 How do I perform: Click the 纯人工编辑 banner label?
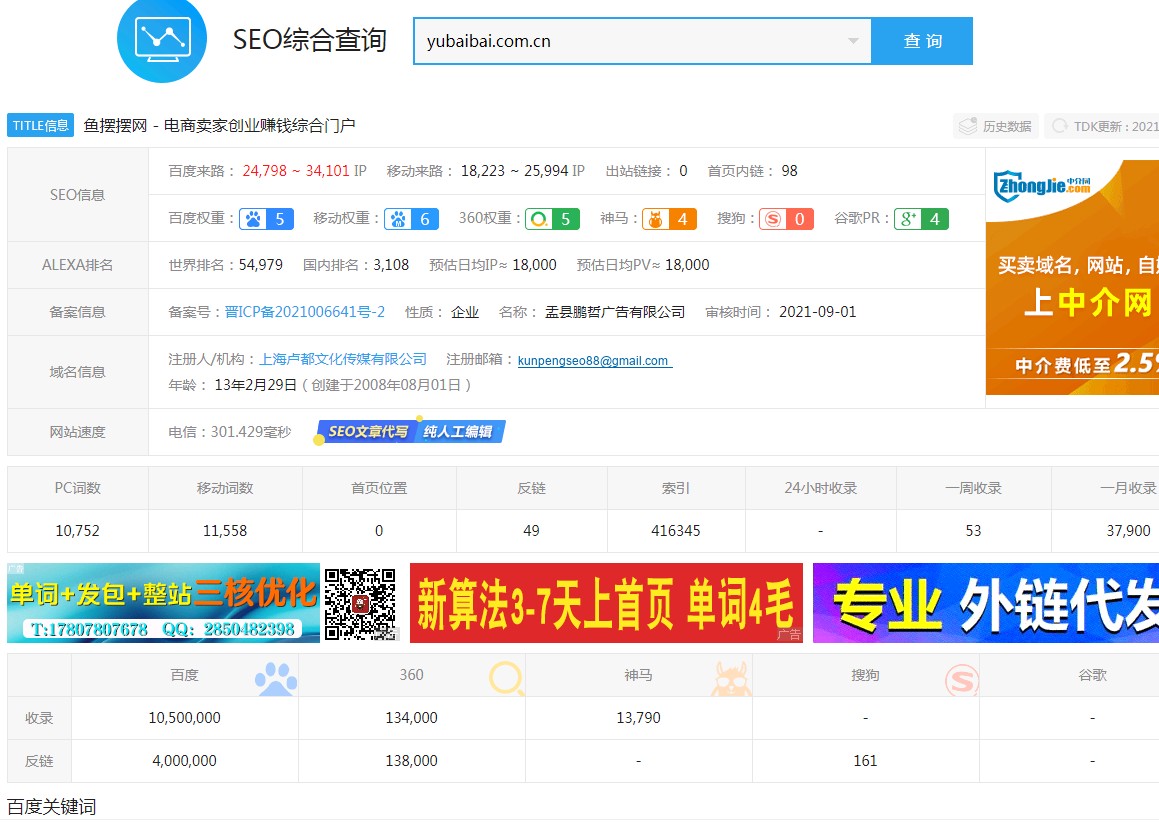(459, 431)
